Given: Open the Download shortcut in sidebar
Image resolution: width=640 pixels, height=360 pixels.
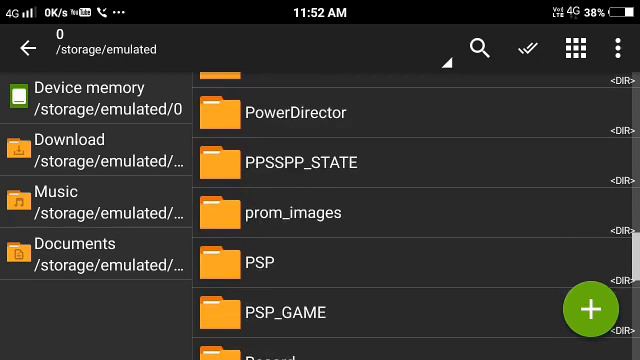Looking at the screenshot, I should pos(96,150).
